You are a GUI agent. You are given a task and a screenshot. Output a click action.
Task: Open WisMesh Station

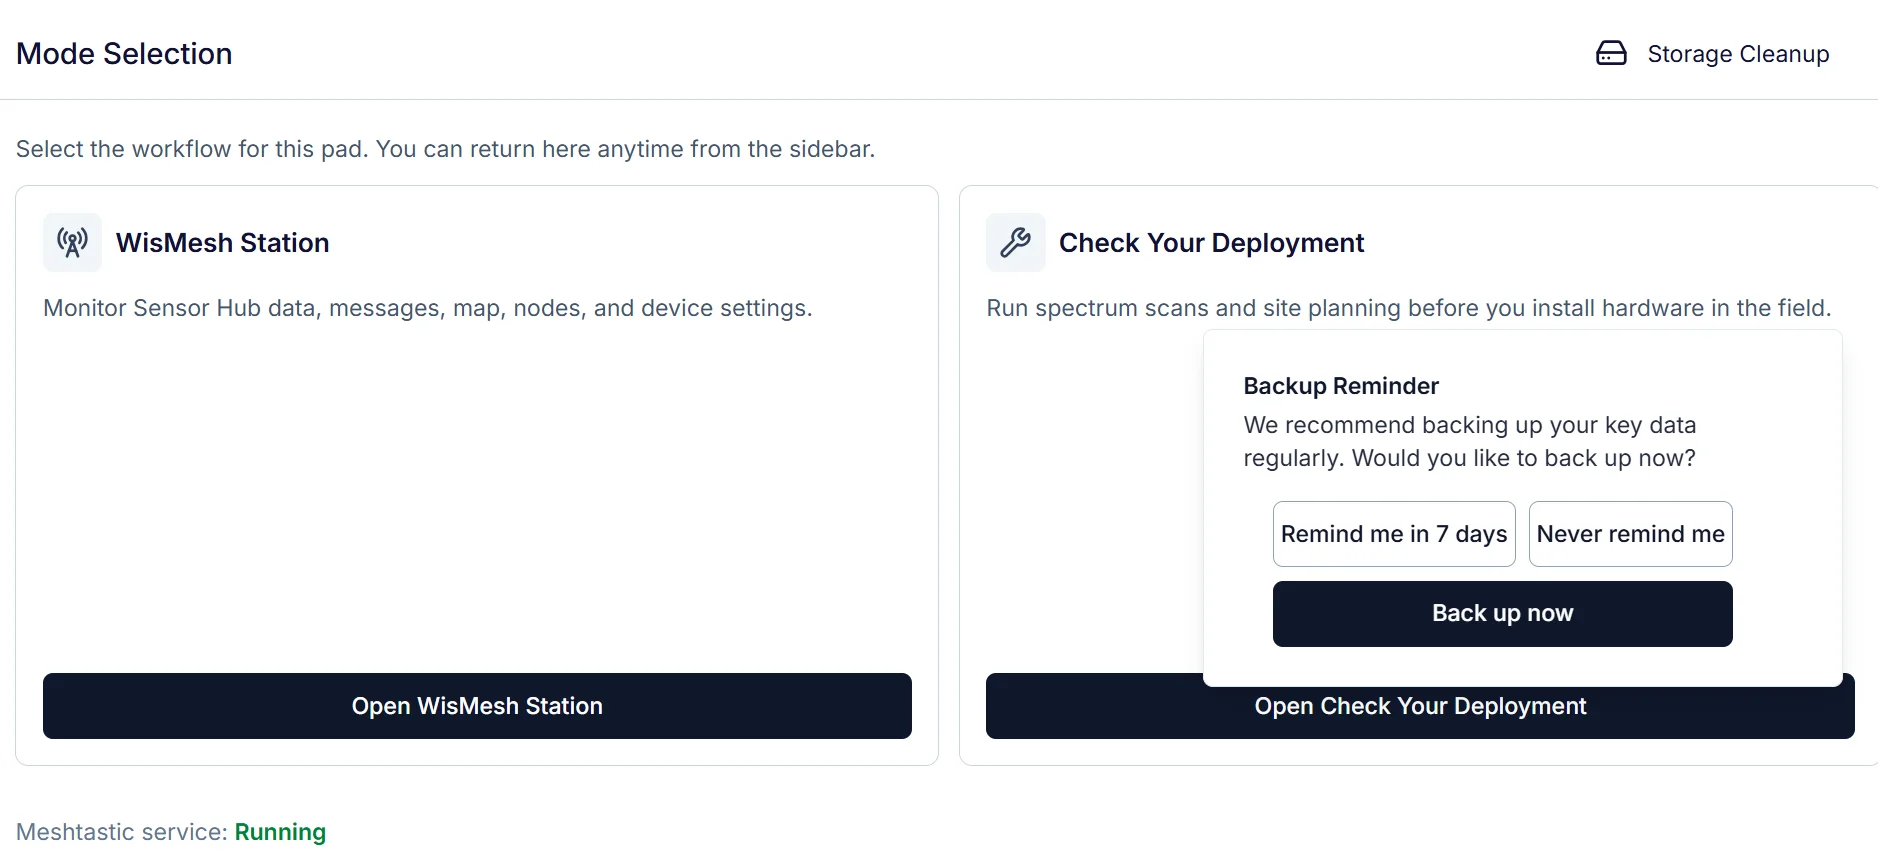(x=477, y=706)
